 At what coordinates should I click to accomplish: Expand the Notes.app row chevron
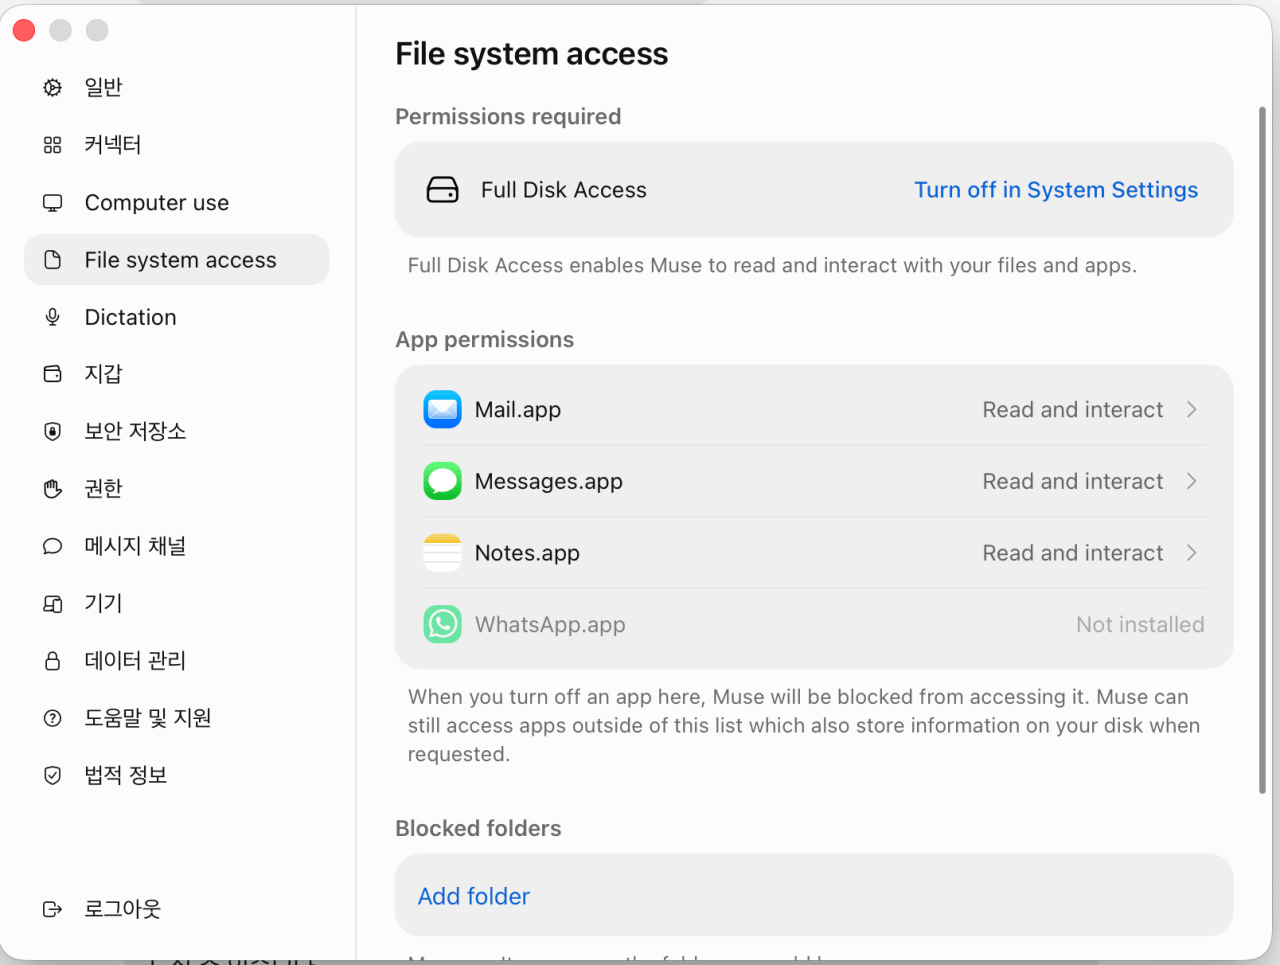(x=1191, y=553)
